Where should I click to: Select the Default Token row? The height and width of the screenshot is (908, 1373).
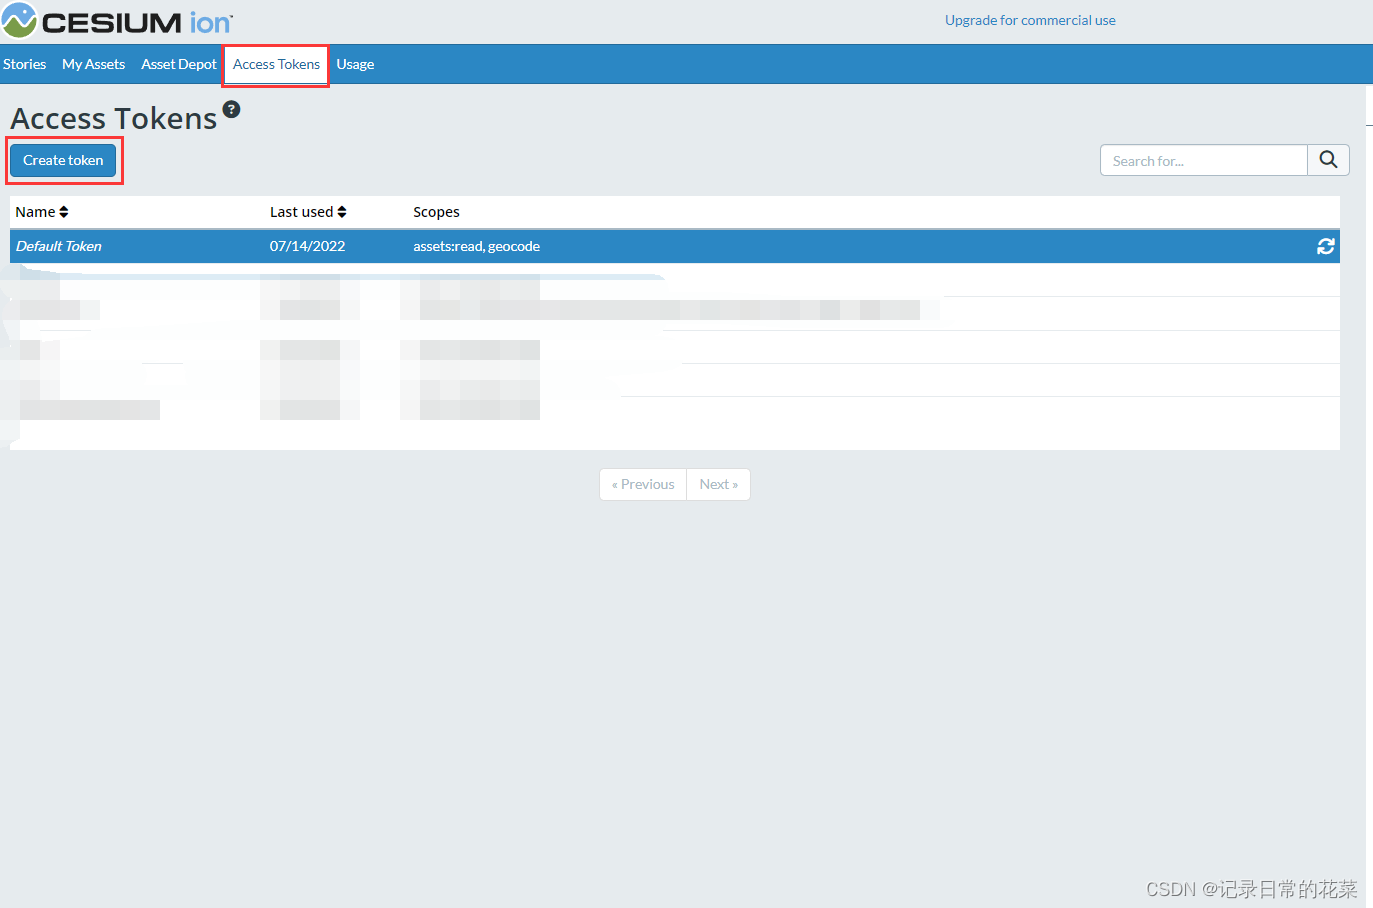pyautogui.click(x=675, y=246)
